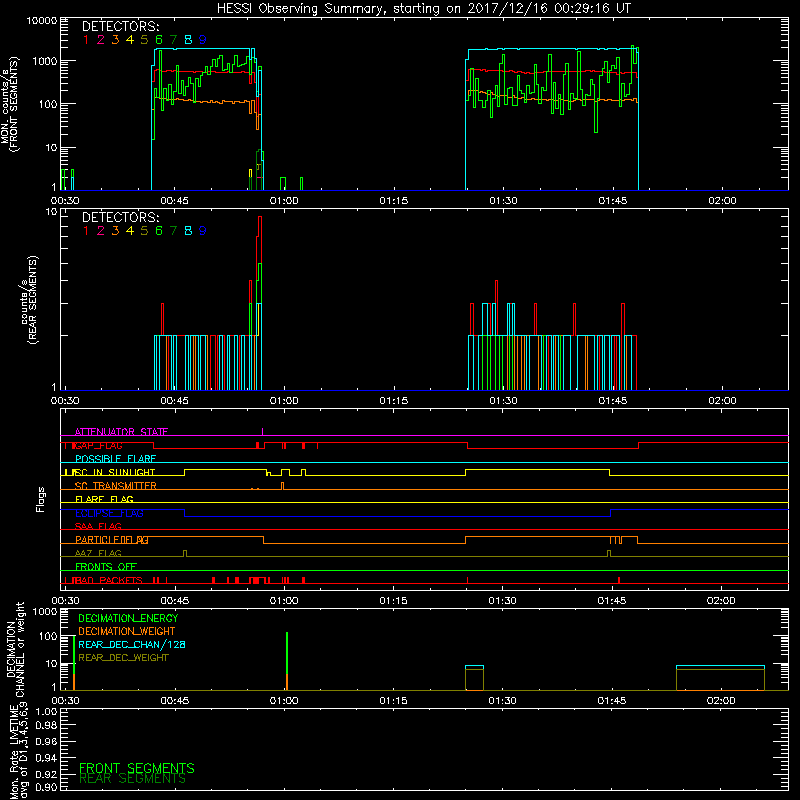Image resolution: width=800 pixels, height=800 pixels.
Task: Click 02:00 time tick under Flags plot
Action: 721,601
